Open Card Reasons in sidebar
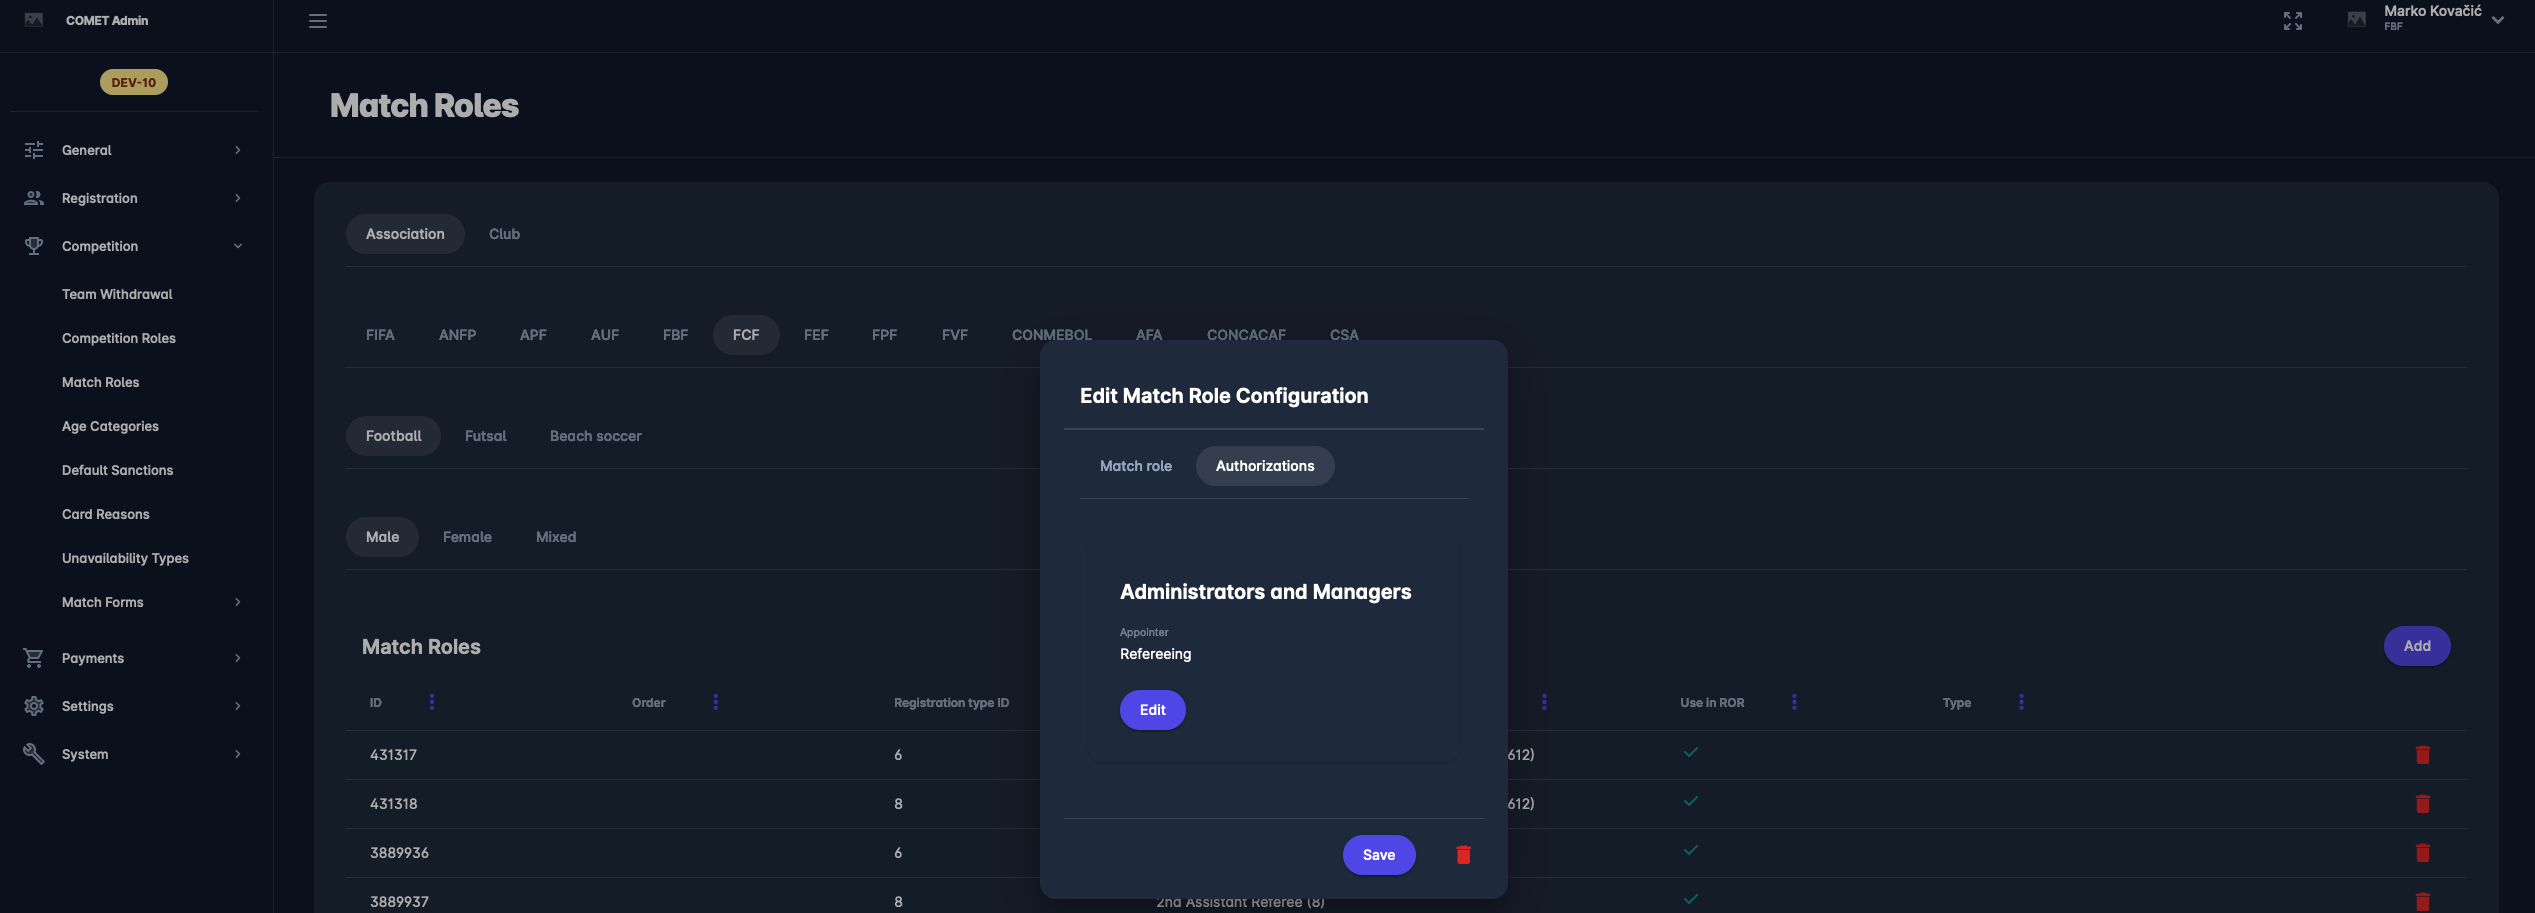 (x=106, y=514)
